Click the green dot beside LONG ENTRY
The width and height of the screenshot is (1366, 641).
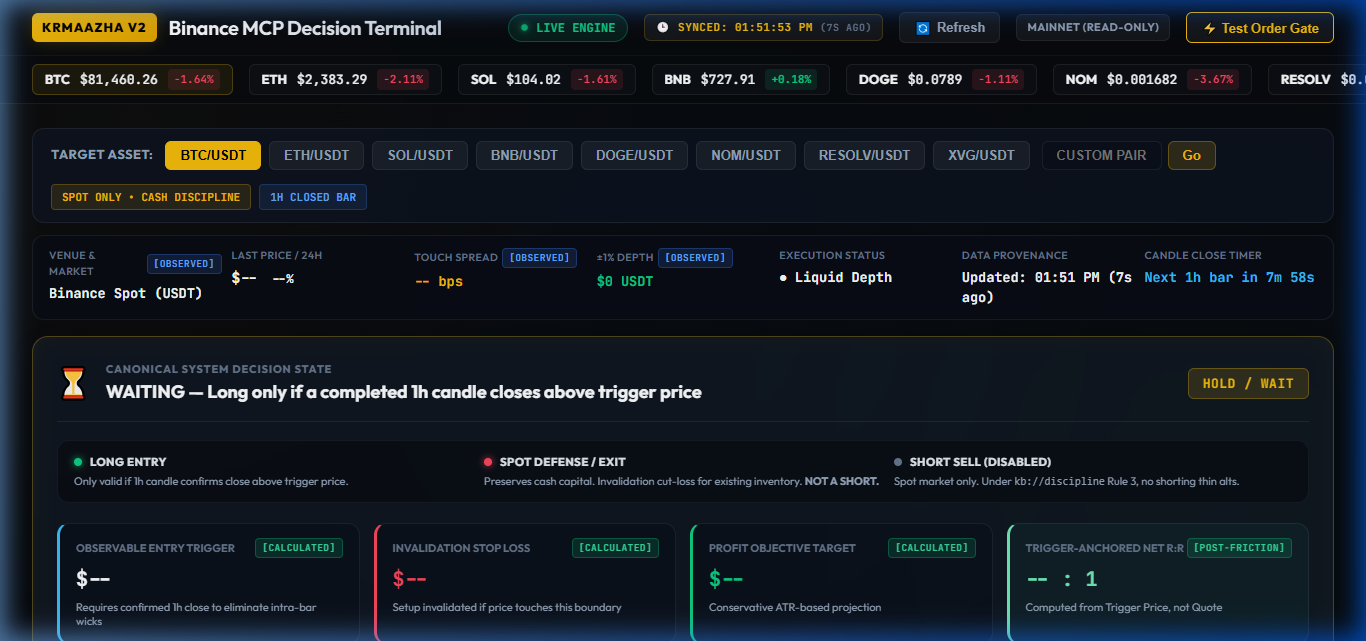tap(78, 462)
